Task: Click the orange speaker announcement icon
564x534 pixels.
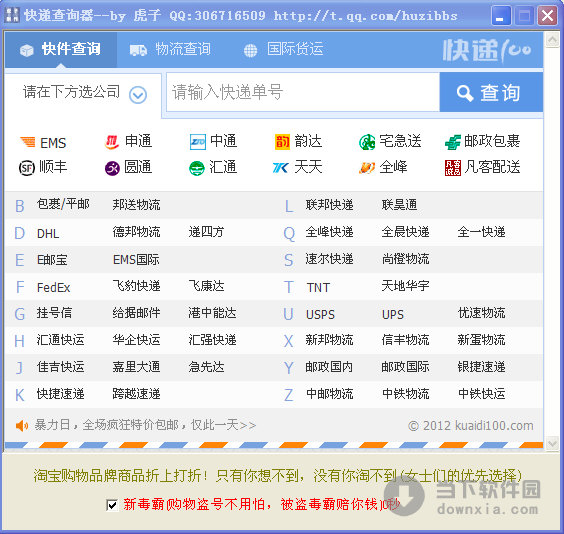Action: pyautogui.click(x=22, y=425)
